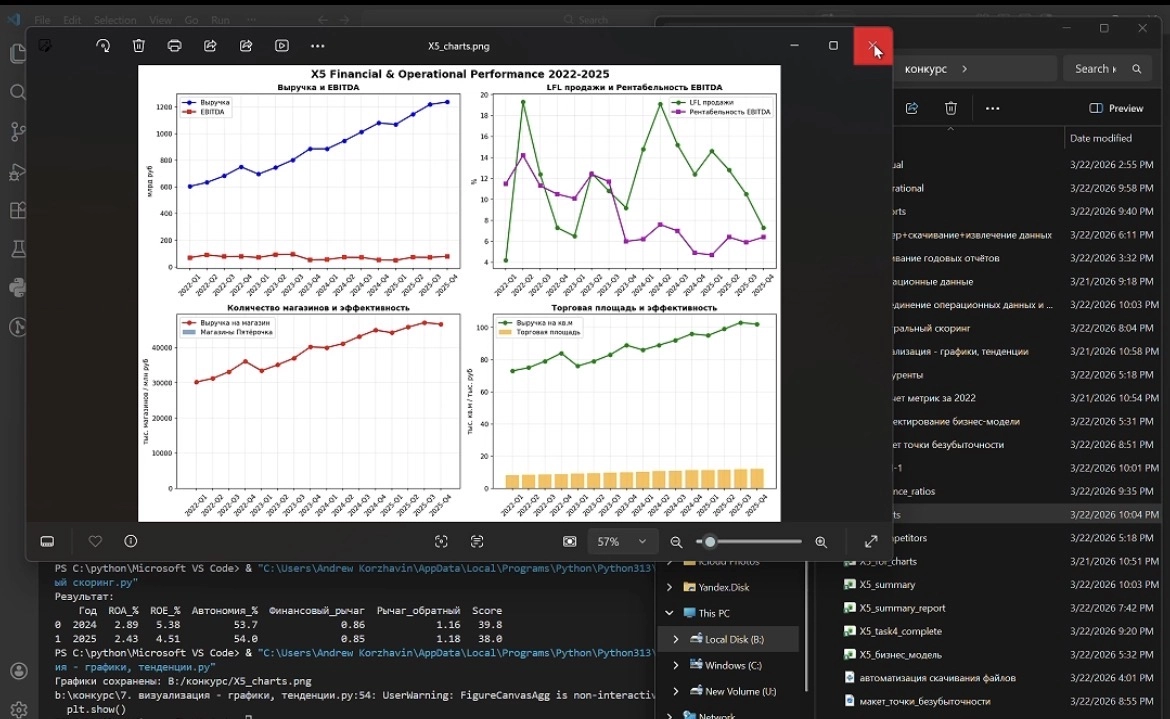The height and width of the screenshot is (719, 1170).
Task: Expand Local Disk (B:) tree node
Action: click(x=676, y=639)
